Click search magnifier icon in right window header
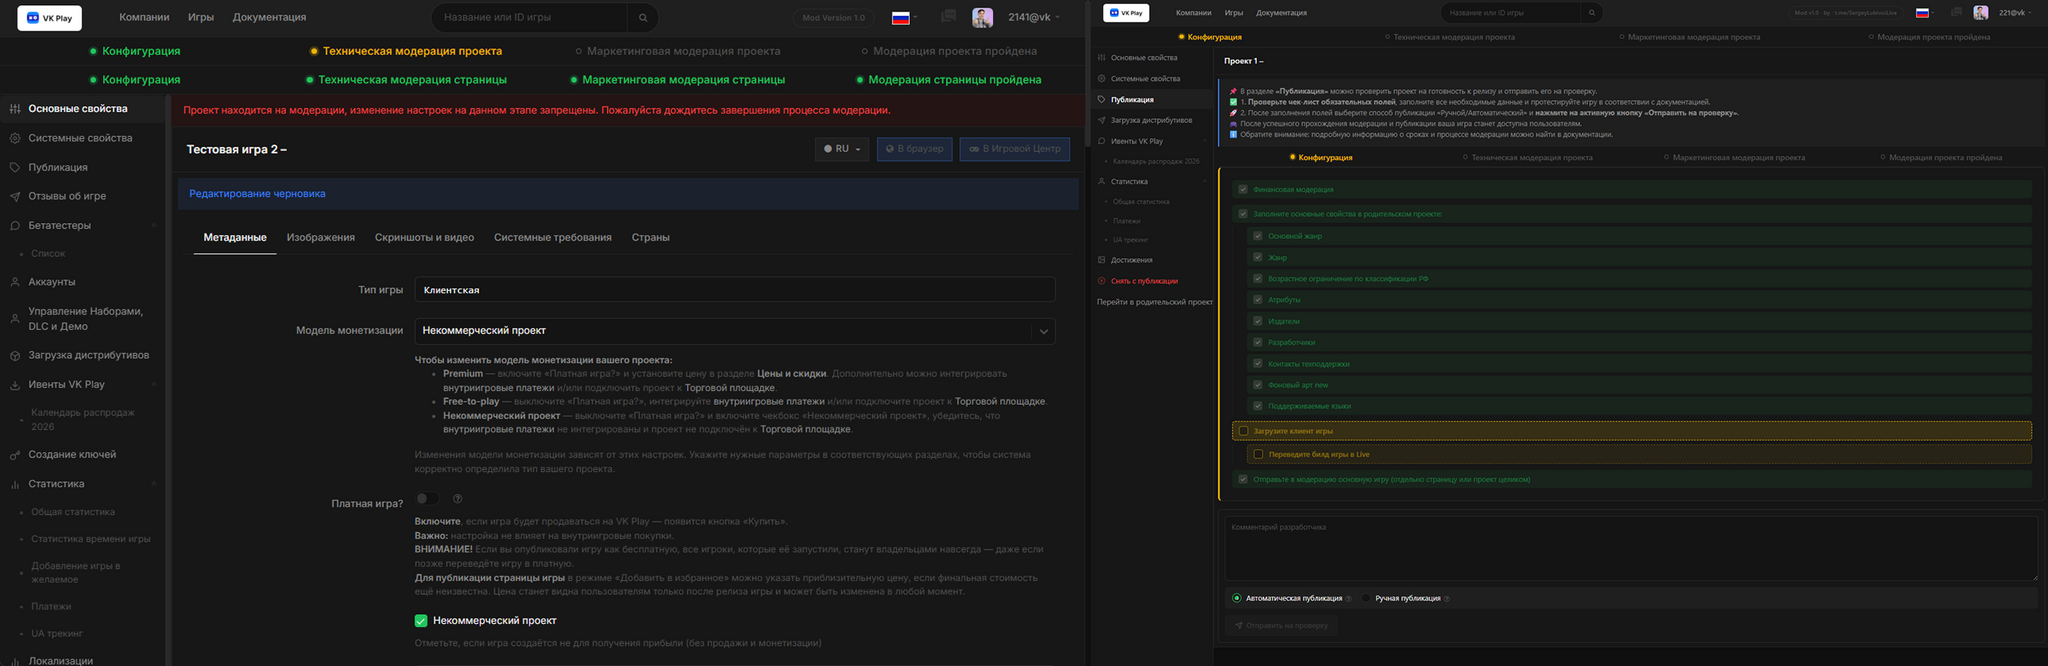The width and height of the screenshot is (2048, 666). coord(1591,13)
